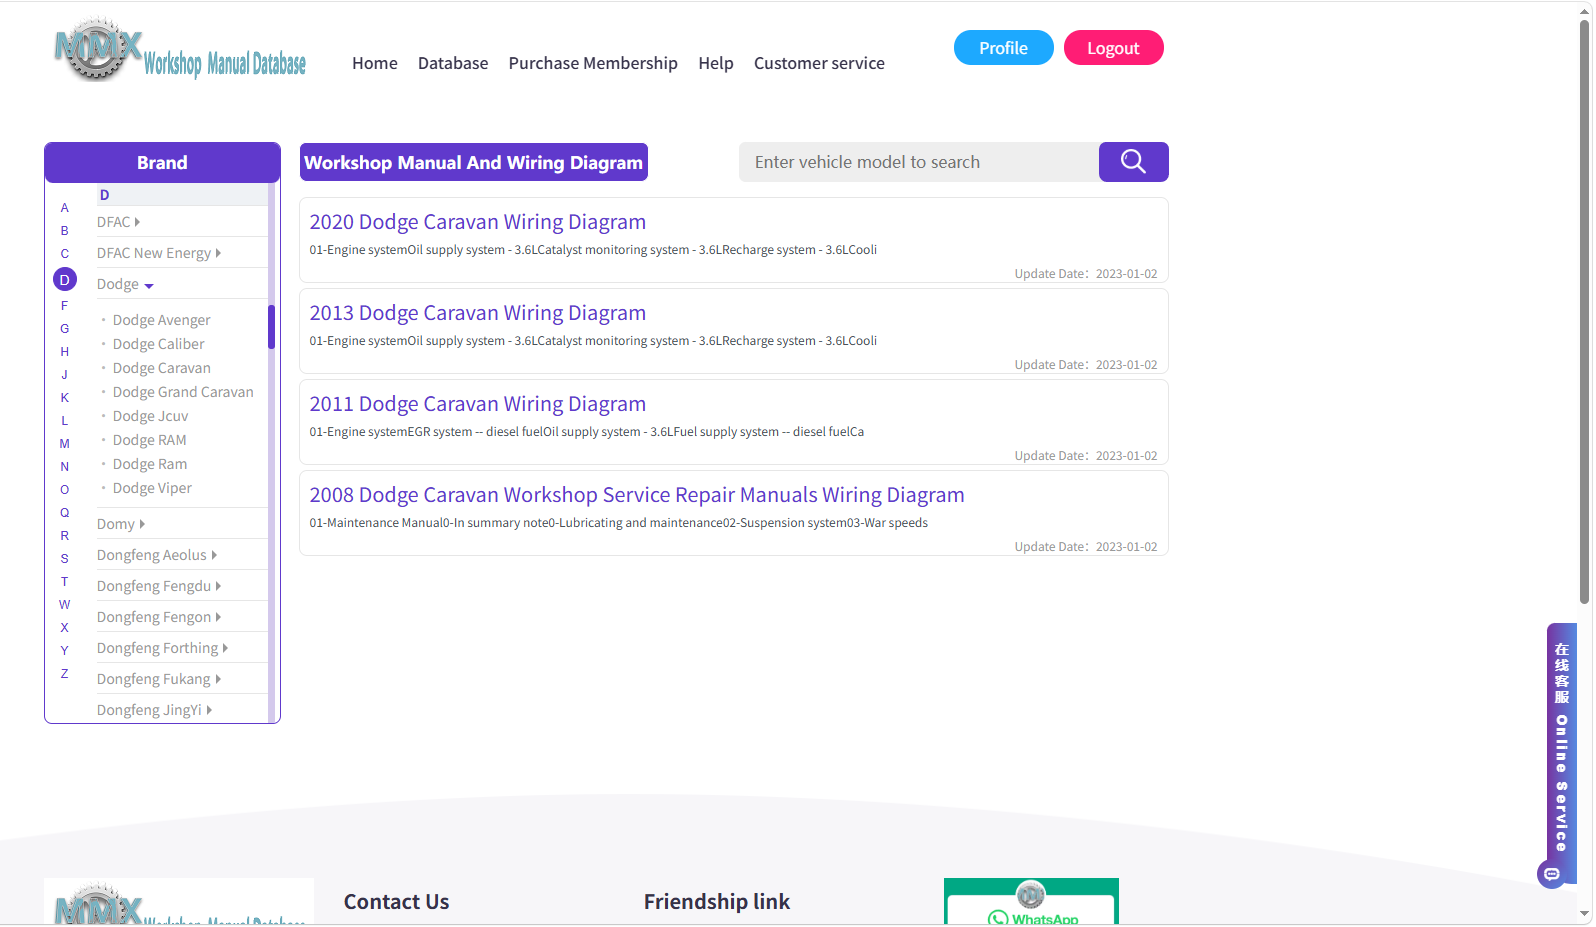The image size is (1596, 927).
Task: Click the magnifying glass search button
Action: pyautogui.click(x=1133, y=162)
